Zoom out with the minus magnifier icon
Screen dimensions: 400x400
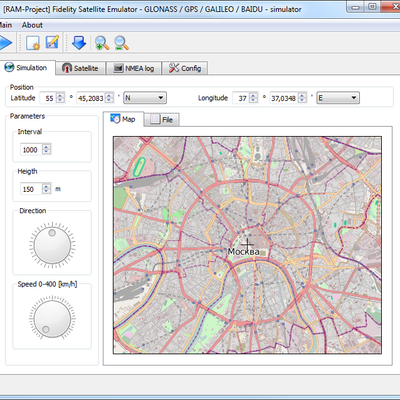coord(121,43)
